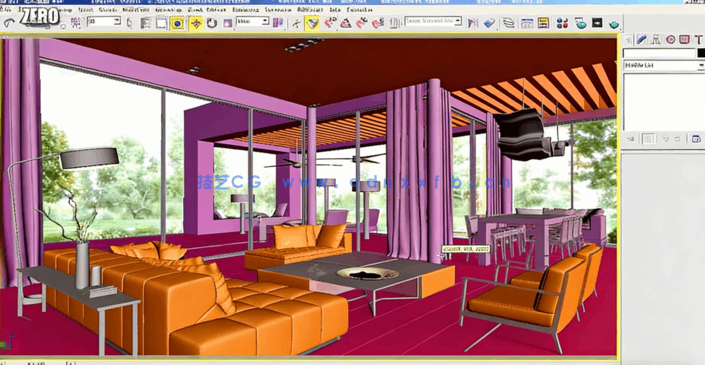Open the Layer Manager icon
705x365 pixels.
click(509, 22)
